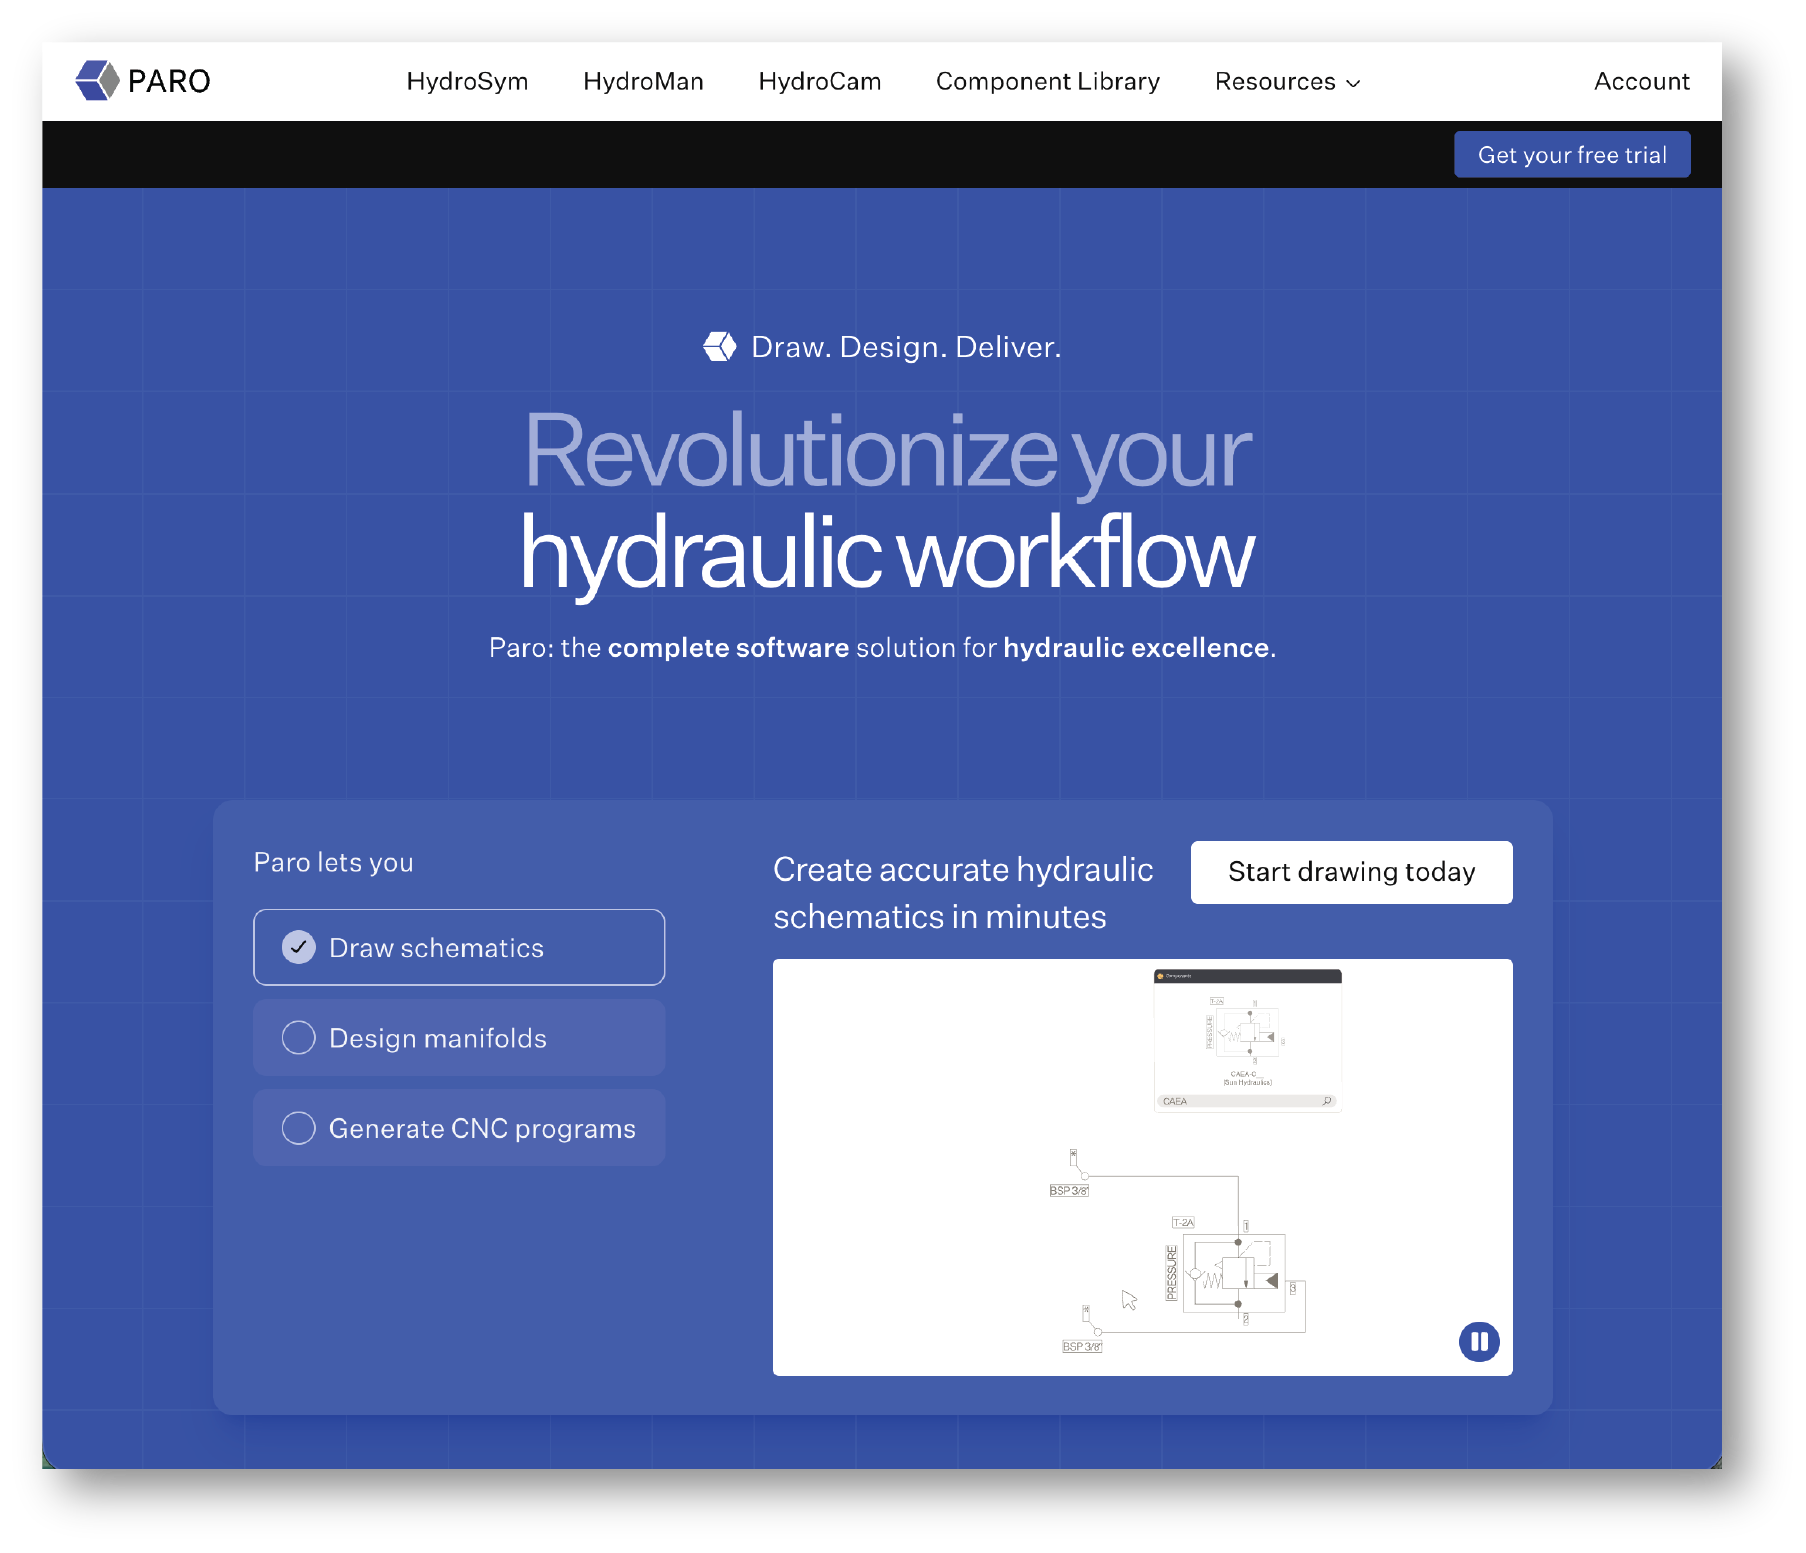
Task: Open Component Library from navigation
Action: [x=1048, y=81]
